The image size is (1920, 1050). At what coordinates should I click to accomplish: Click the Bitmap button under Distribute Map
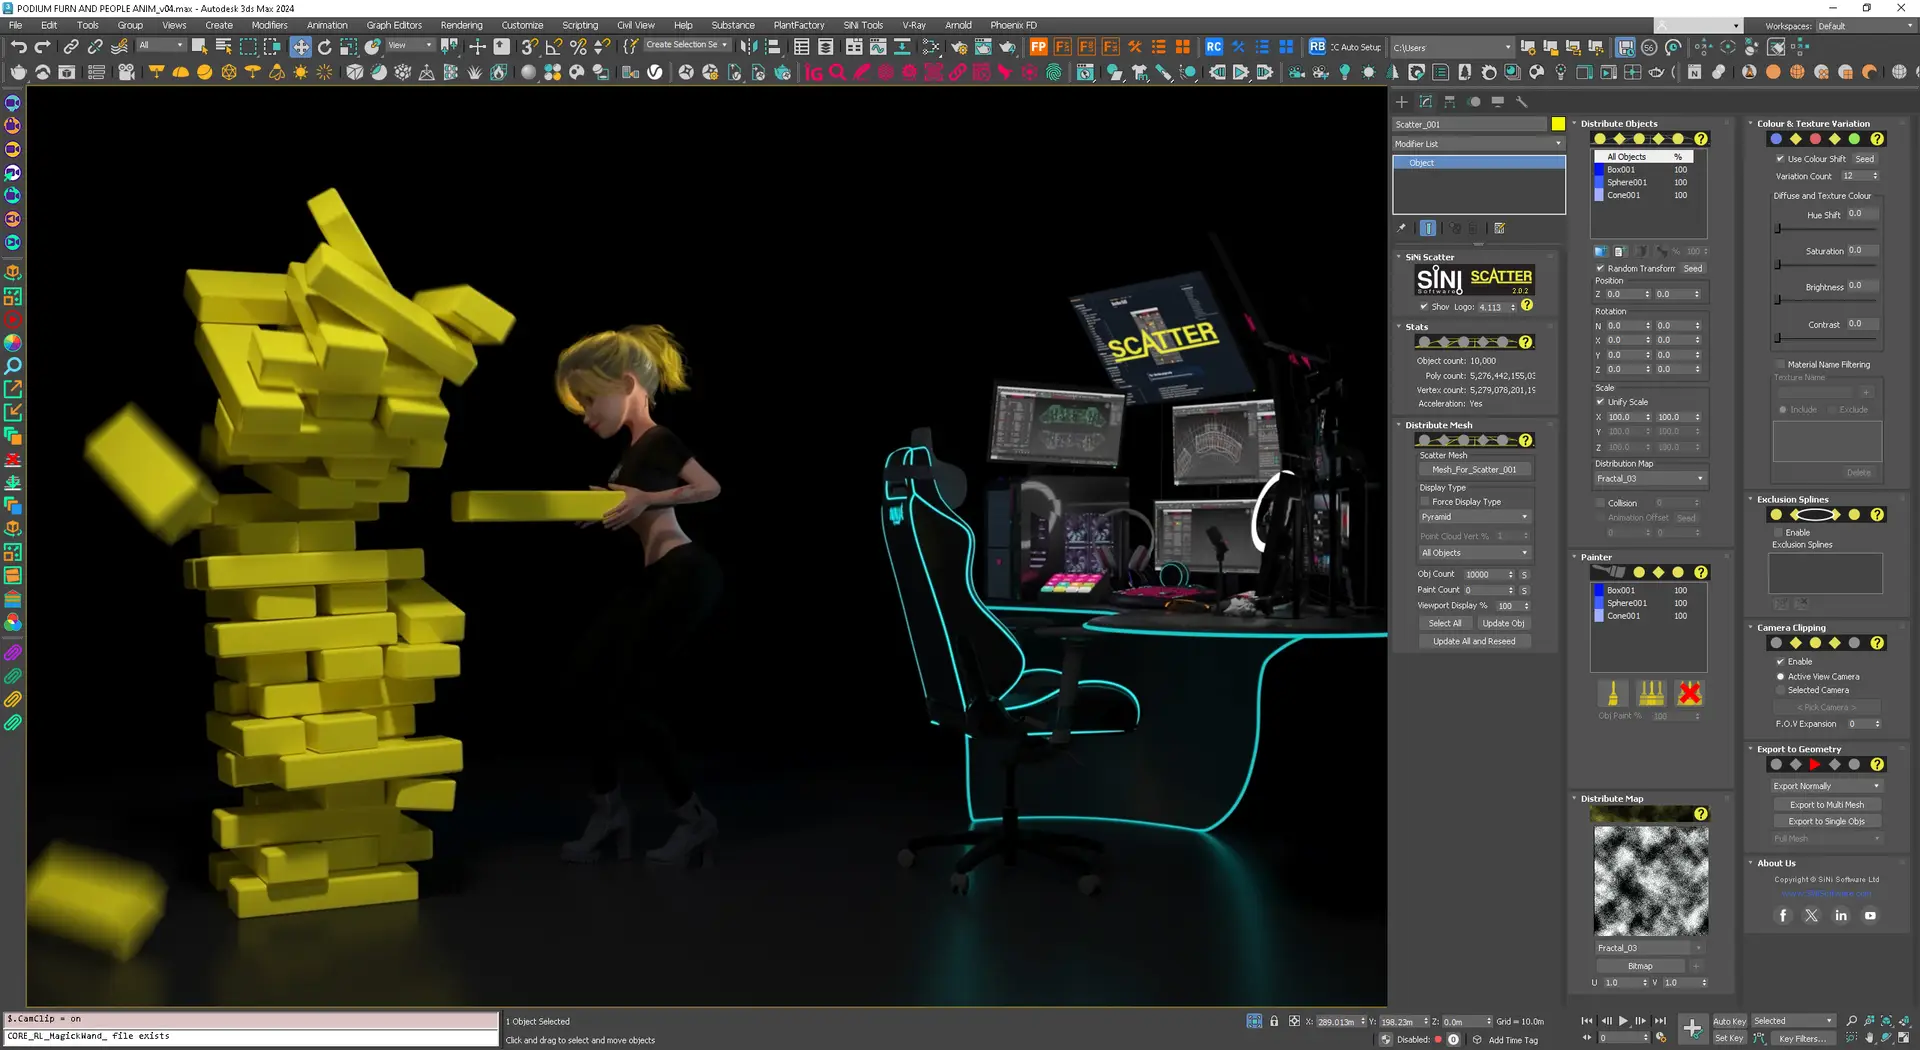click(x=1640, y=966)
